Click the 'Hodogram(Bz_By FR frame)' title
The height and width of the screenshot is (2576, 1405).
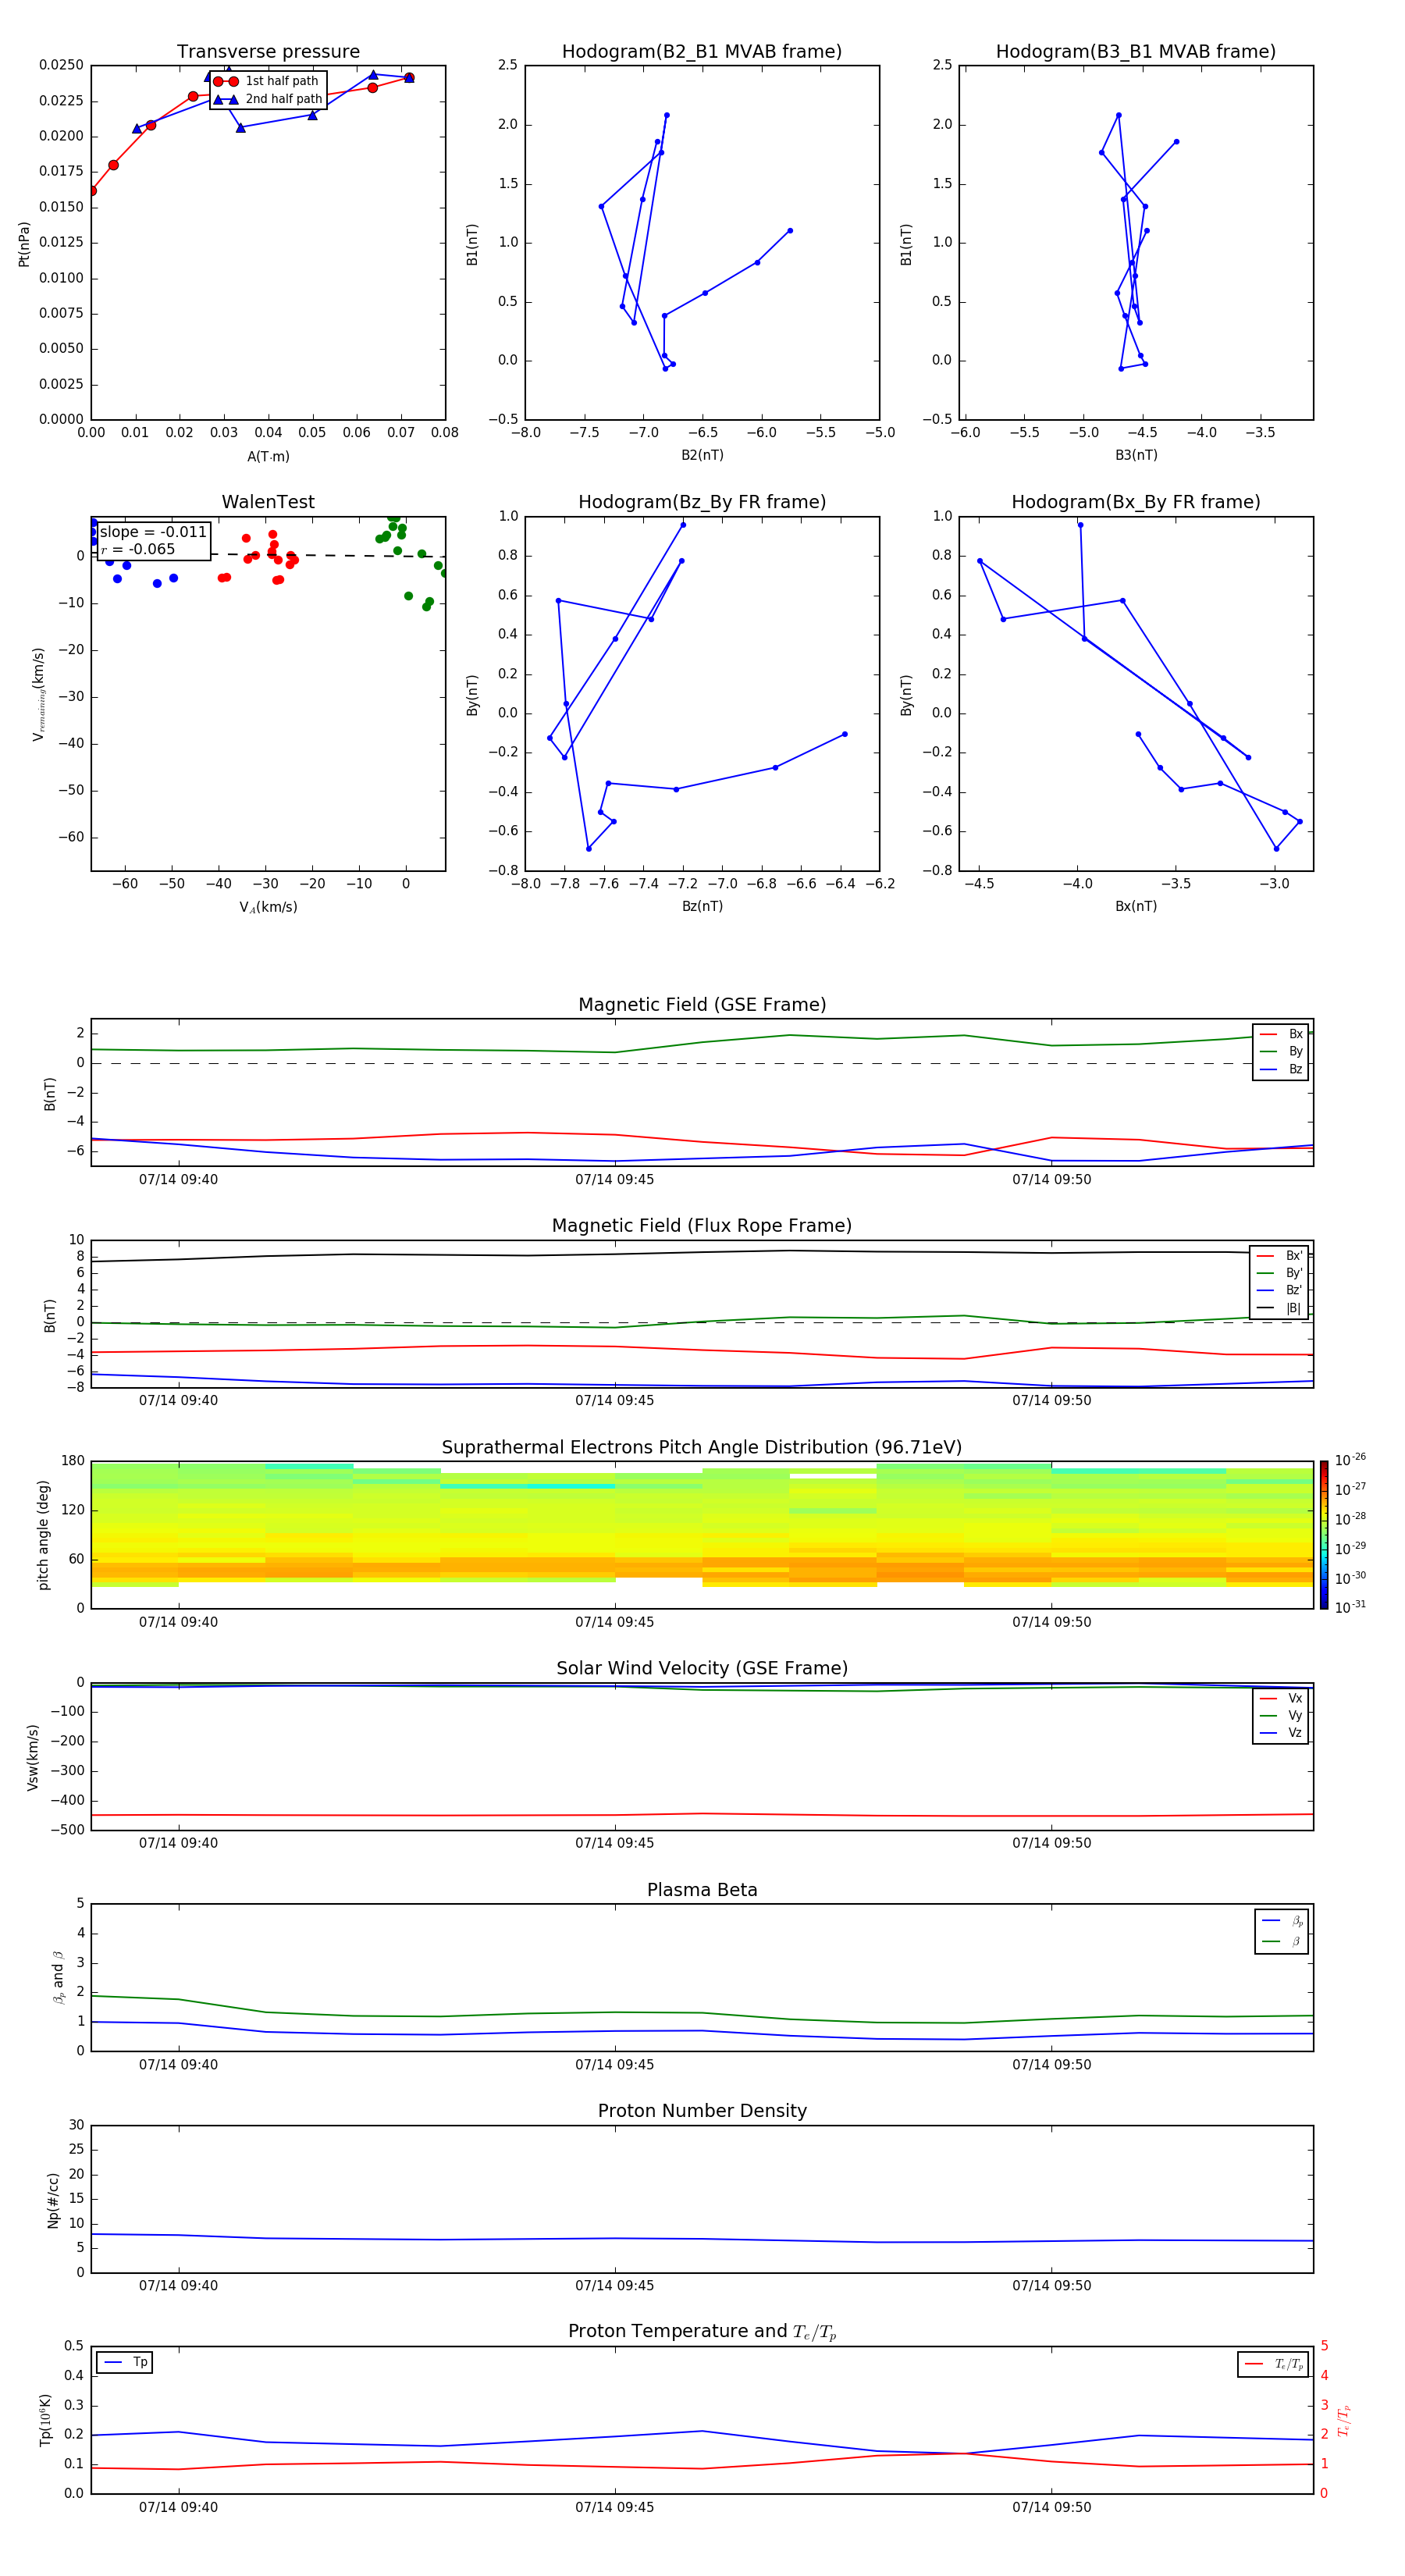click(702, 502)
